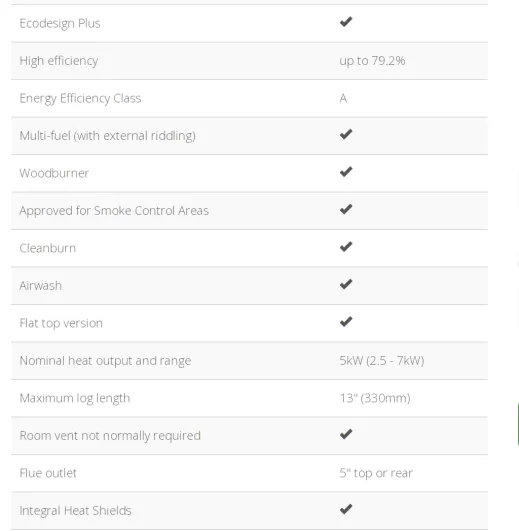Click the Flue outlet label
519x531 pixels.
[48, 473]
